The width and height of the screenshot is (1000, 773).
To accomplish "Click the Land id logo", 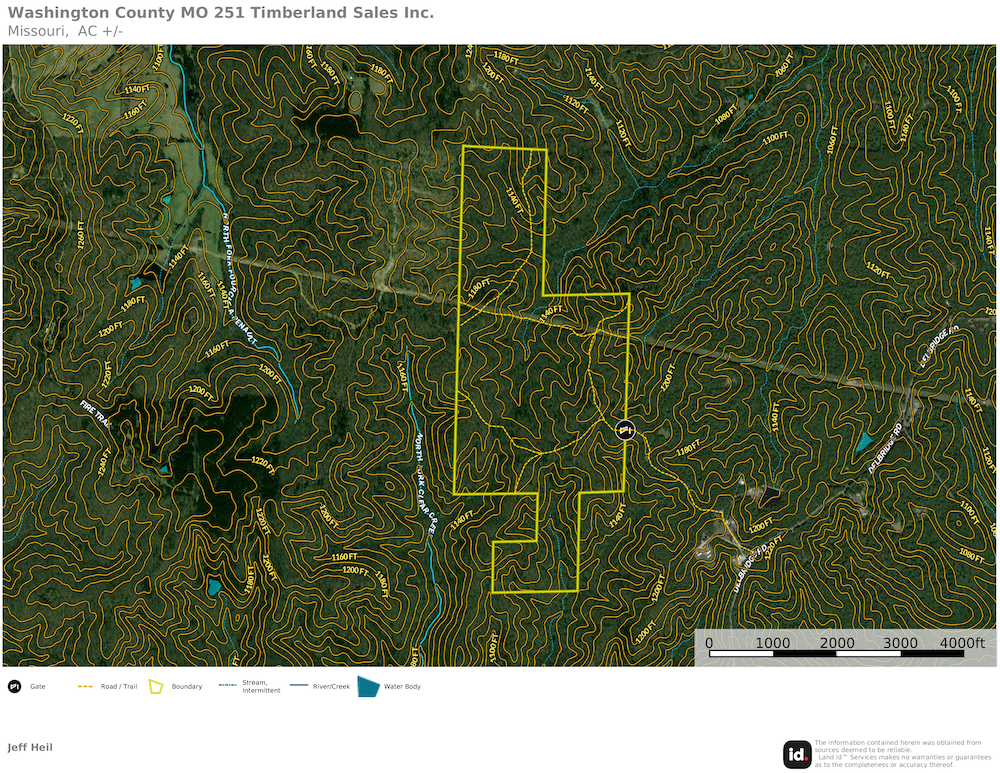I will (797, 754).
